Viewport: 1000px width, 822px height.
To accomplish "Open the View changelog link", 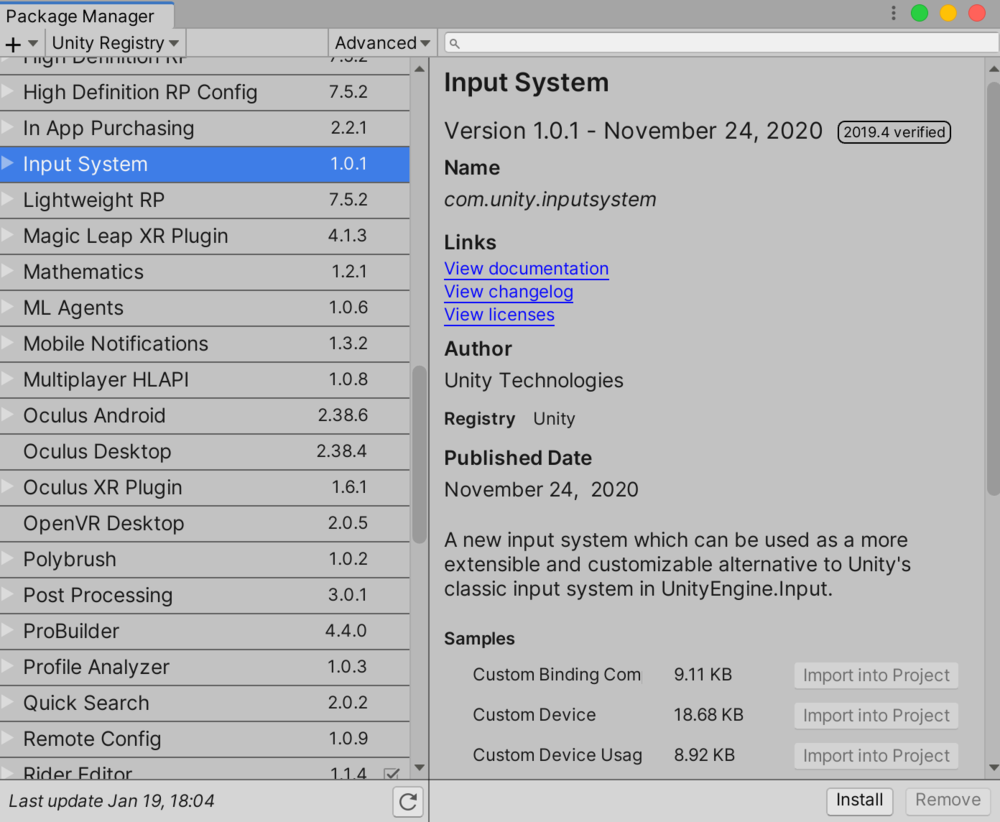I will 508,291.
